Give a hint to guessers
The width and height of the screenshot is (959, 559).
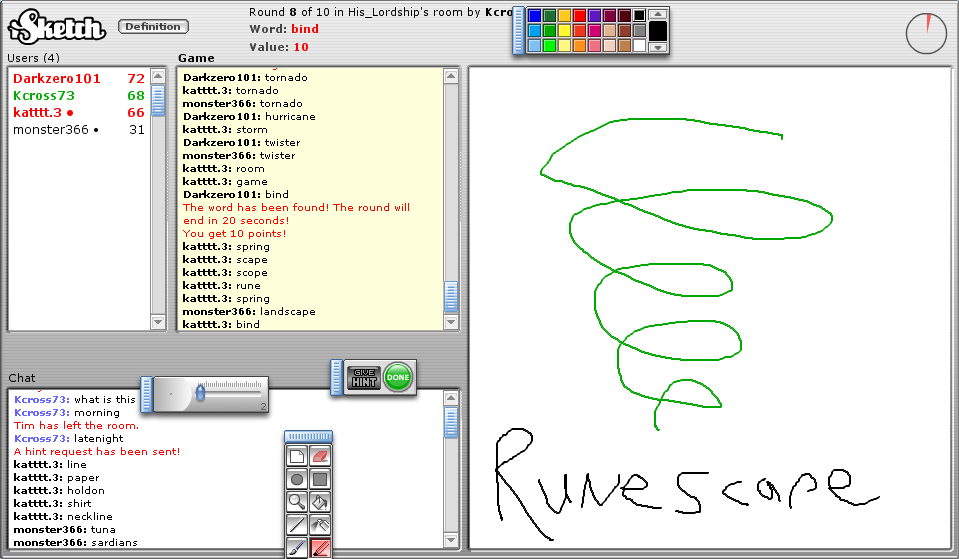click(x=364, y=377)
